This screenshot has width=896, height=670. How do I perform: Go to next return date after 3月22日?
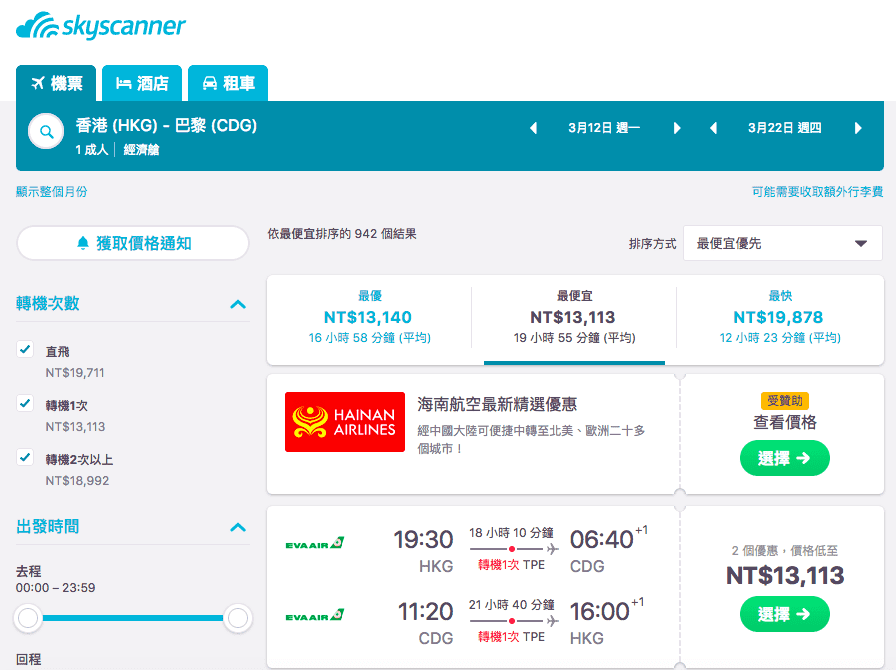click(858, 128)
